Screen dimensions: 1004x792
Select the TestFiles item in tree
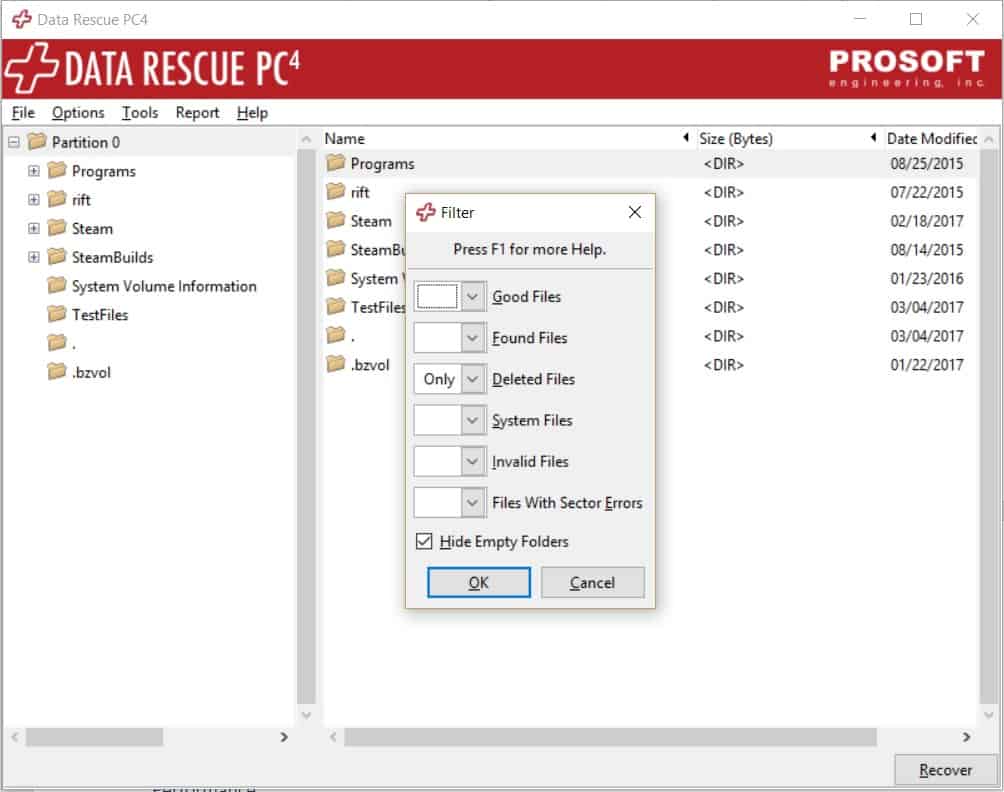pos(100,314)
